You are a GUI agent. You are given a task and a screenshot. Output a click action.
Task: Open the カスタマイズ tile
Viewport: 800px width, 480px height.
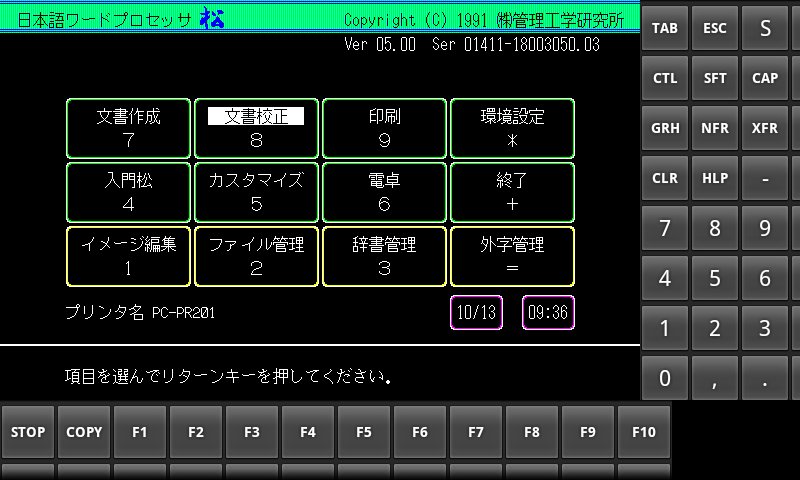pyautogui.click(x=257, y=193)
